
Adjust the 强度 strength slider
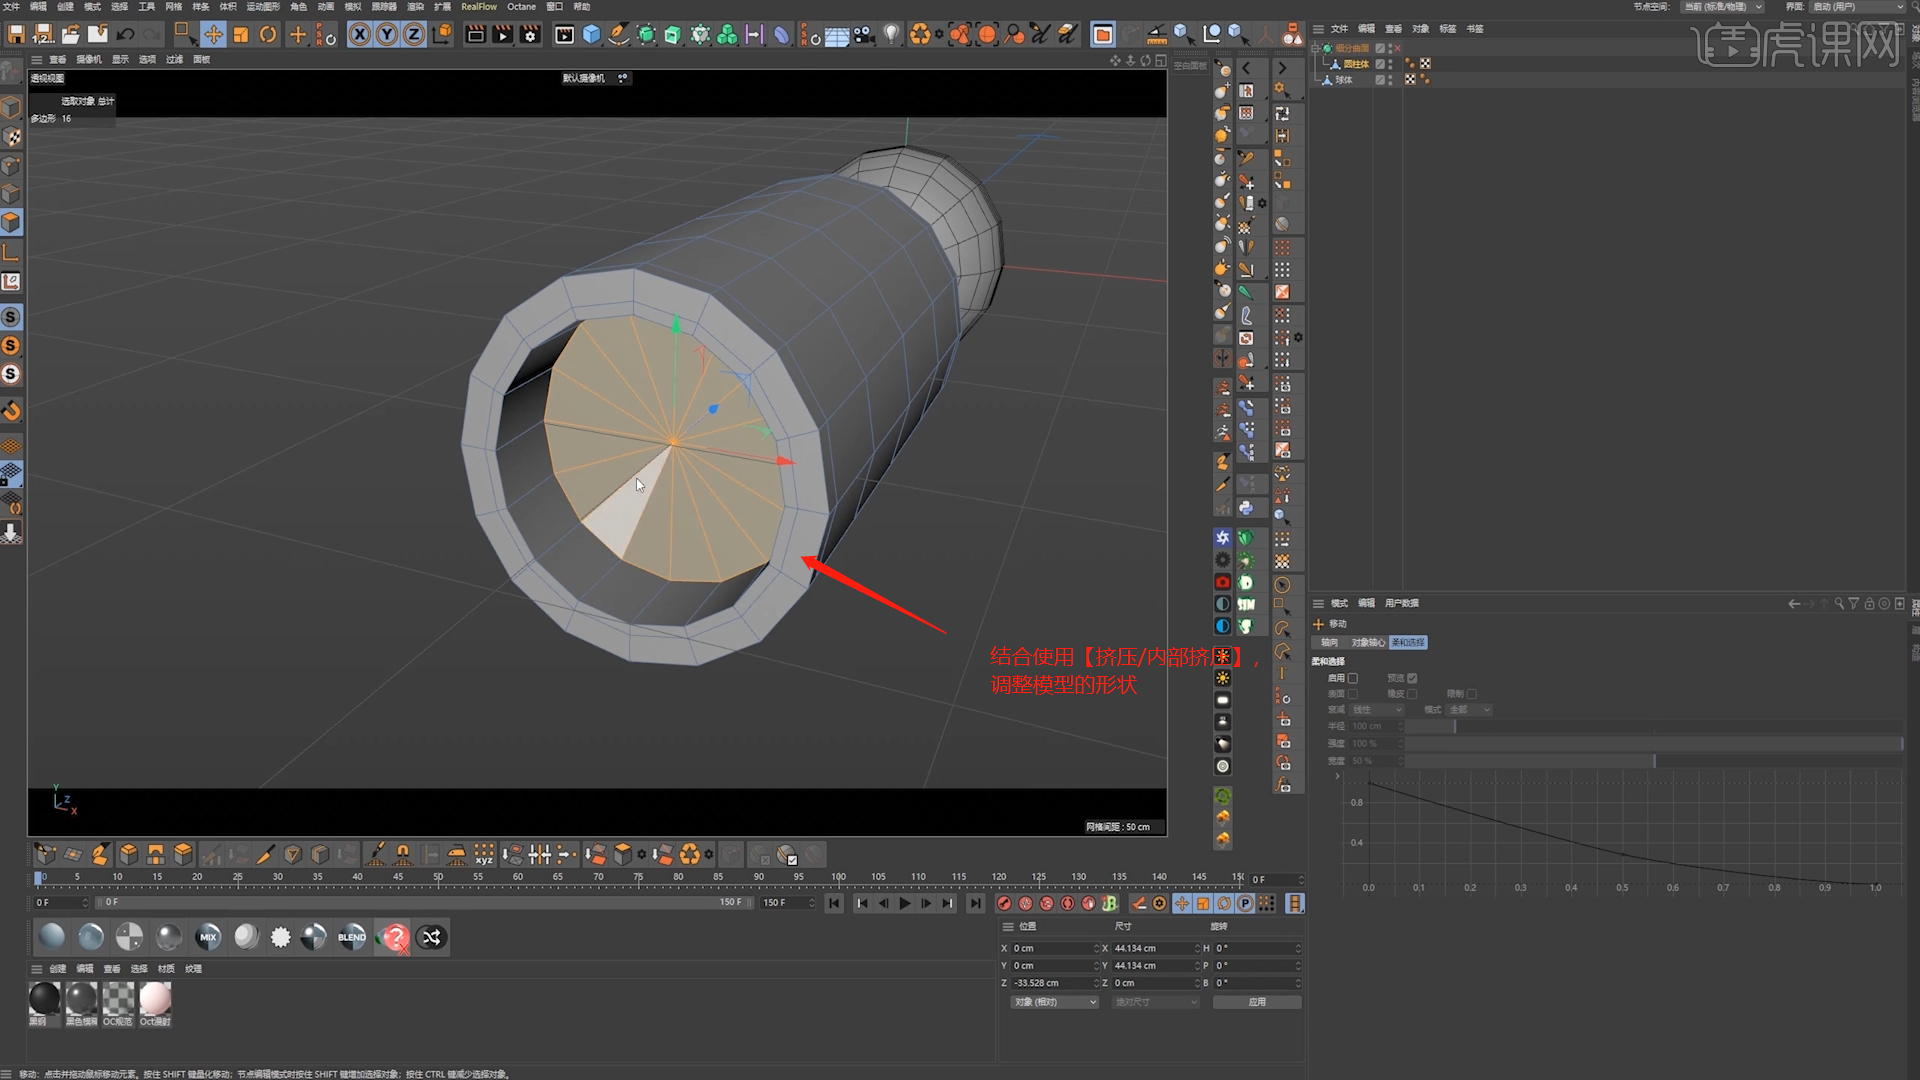(x=1655, y=744)
